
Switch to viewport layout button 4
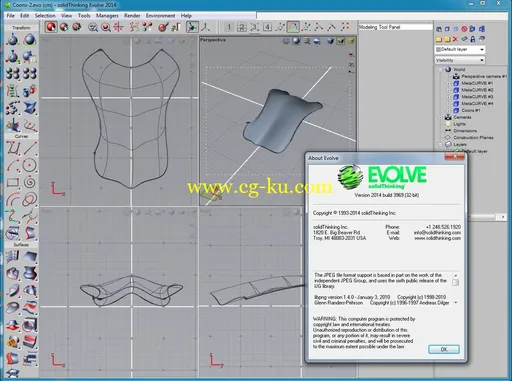[x=267, y=27]
